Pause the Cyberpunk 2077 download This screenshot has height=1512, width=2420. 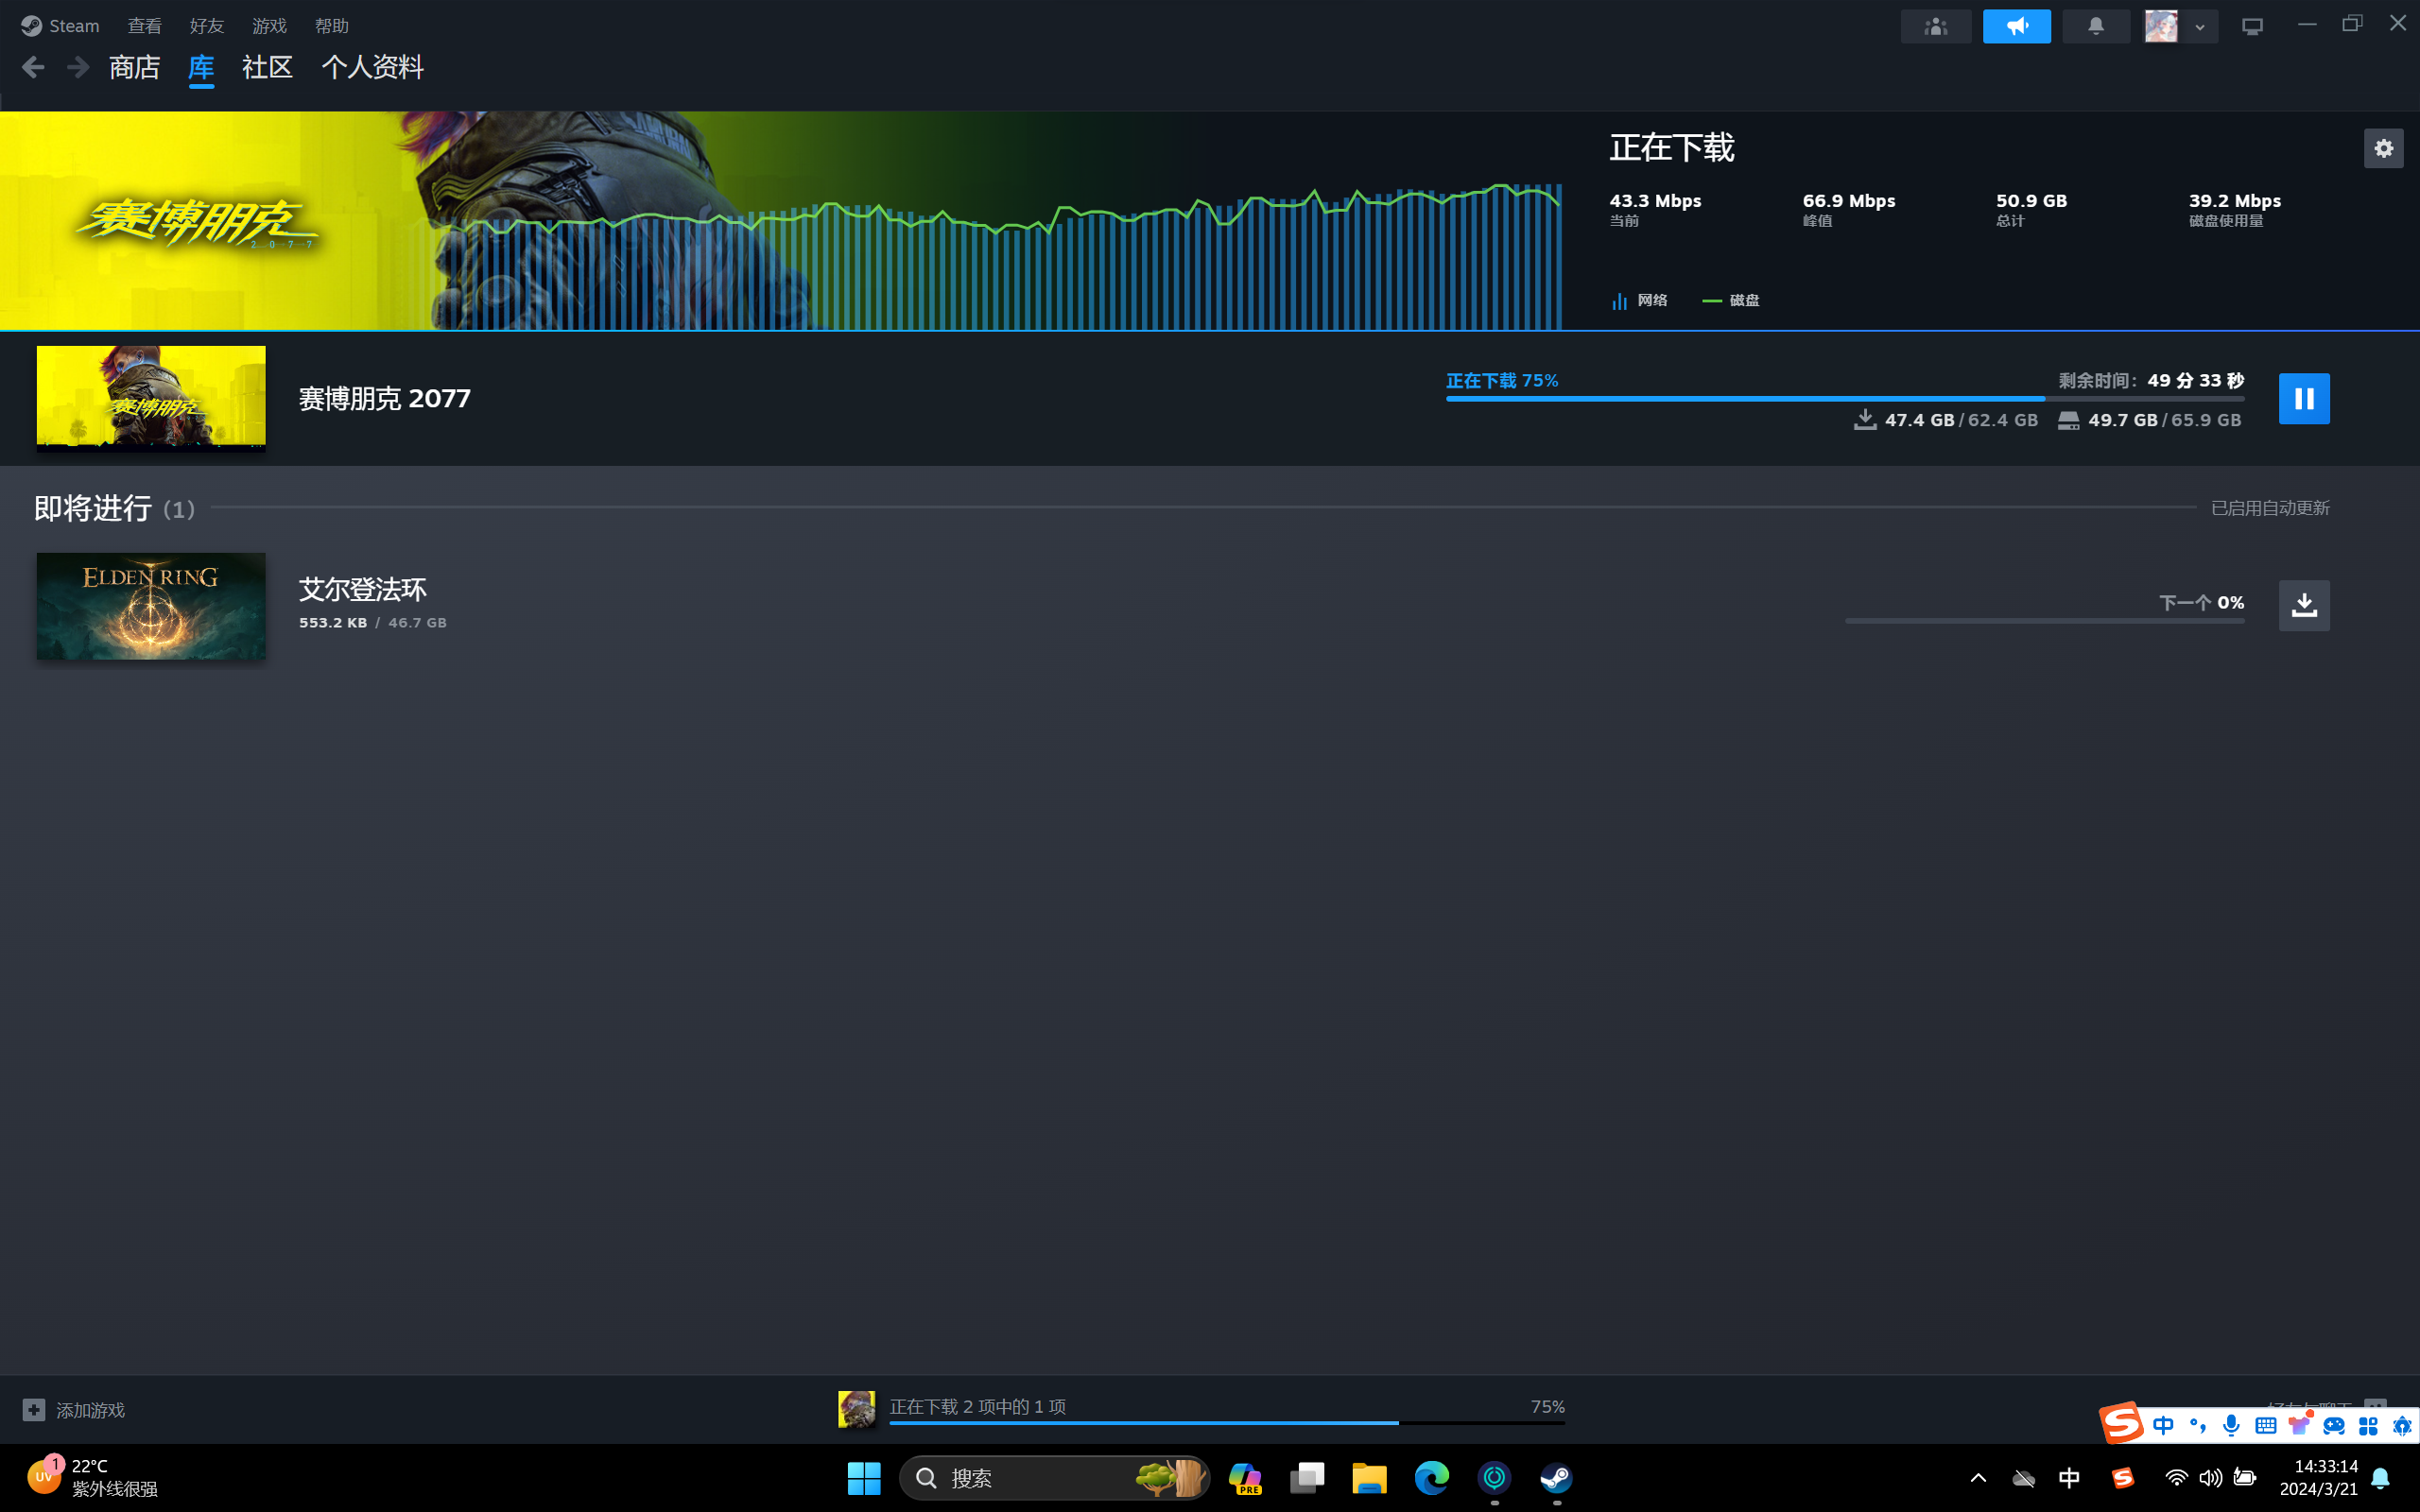pos(2303,398)
